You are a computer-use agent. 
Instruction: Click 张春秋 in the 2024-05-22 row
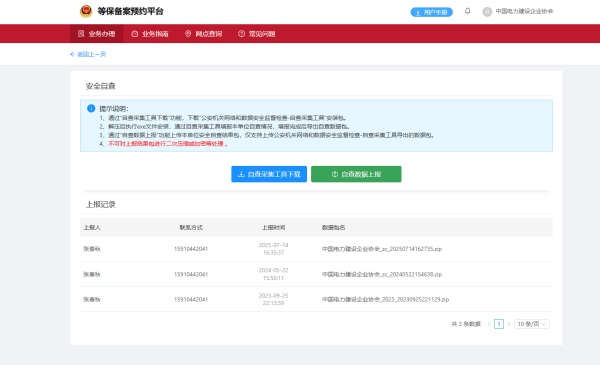[x=92, y=274]
